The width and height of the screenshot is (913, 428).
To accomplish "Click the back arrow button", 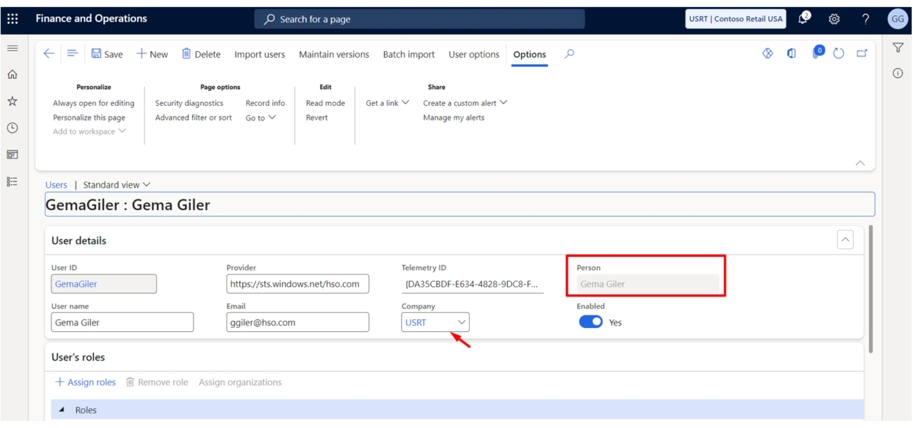I will coord(49,54).
